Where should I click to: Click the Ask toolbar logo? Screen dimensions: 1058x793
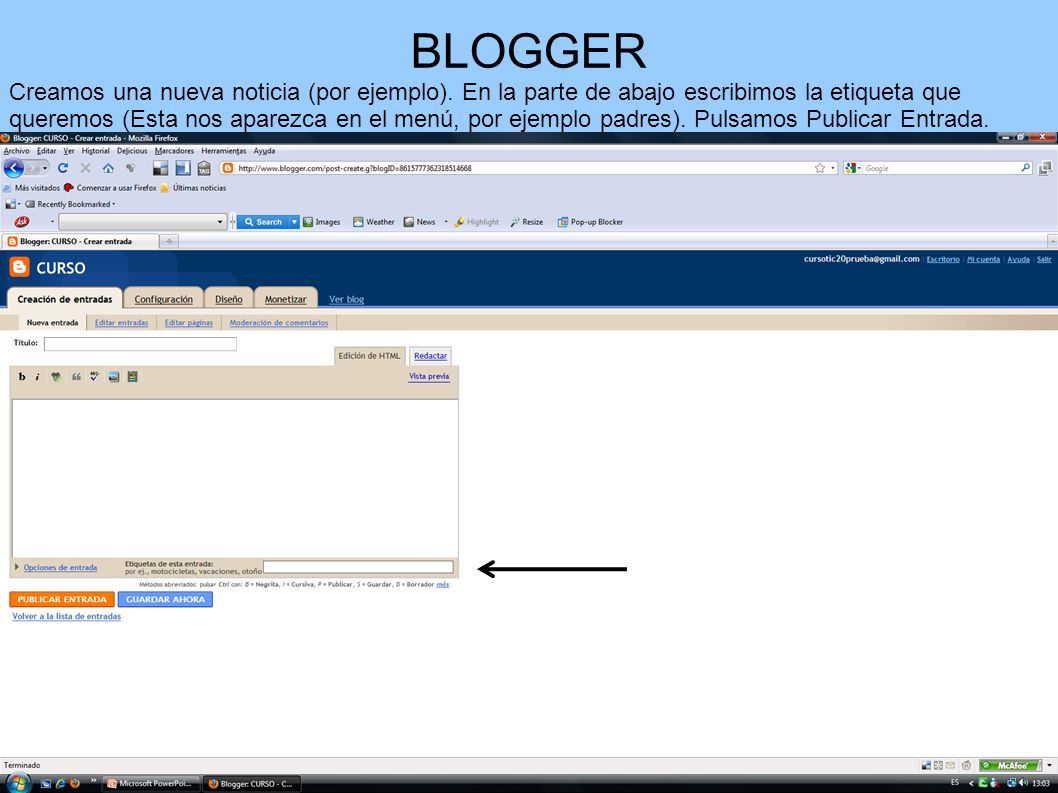click(22, 221)
